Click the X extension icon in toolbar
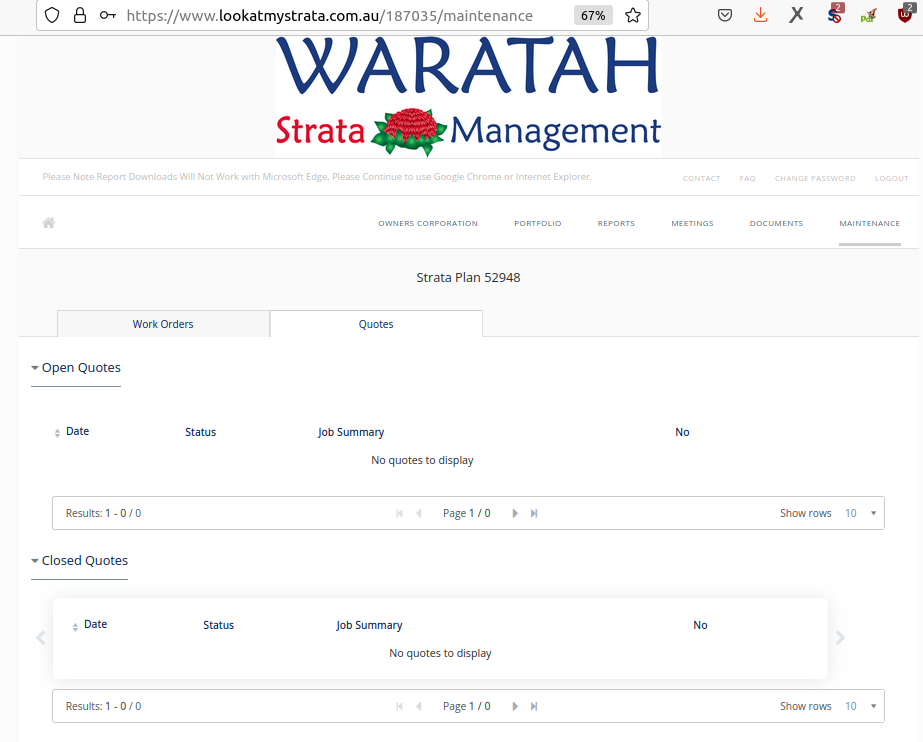Viewport: 923px width, 742px height. [x=796, y=15]
